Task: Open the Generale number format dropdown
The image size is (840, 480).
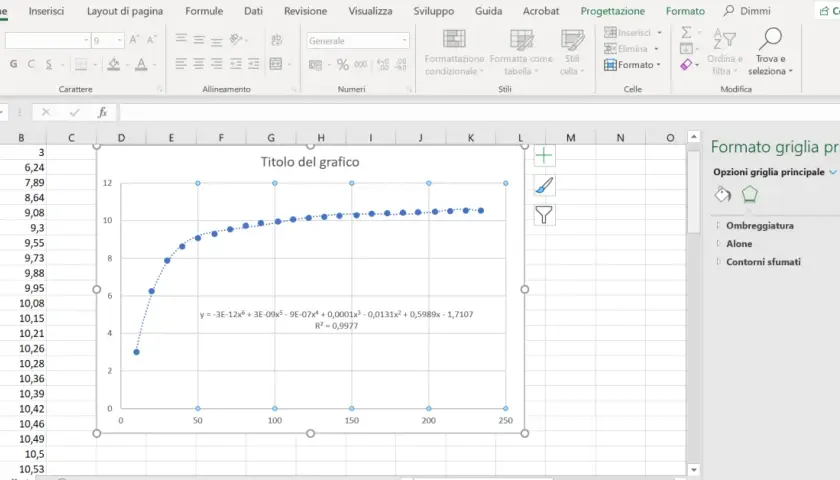Action: click(x=404, y=41)
